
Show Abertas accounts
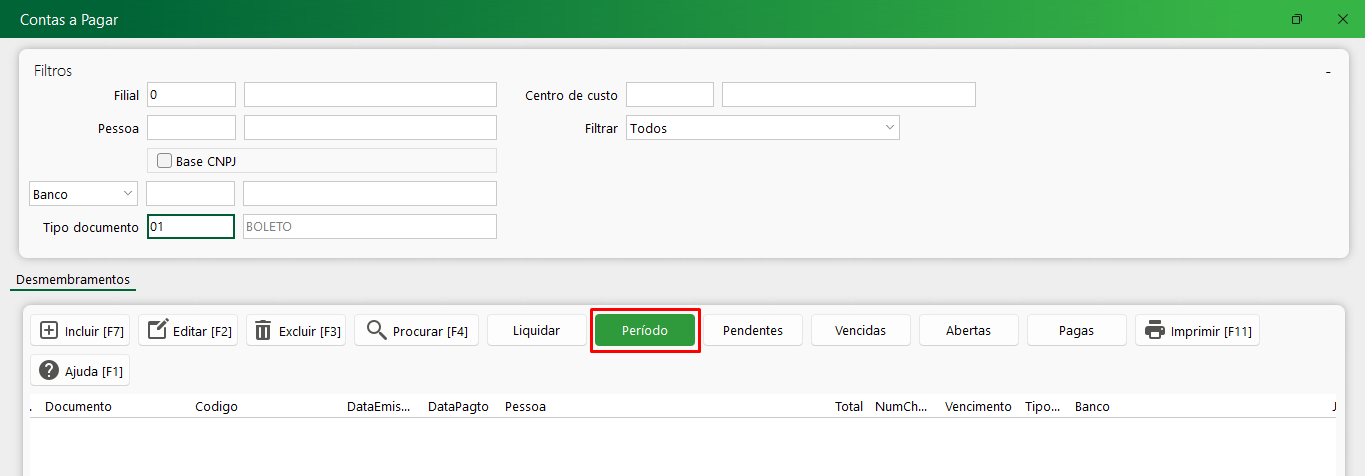tap(968, 330)
